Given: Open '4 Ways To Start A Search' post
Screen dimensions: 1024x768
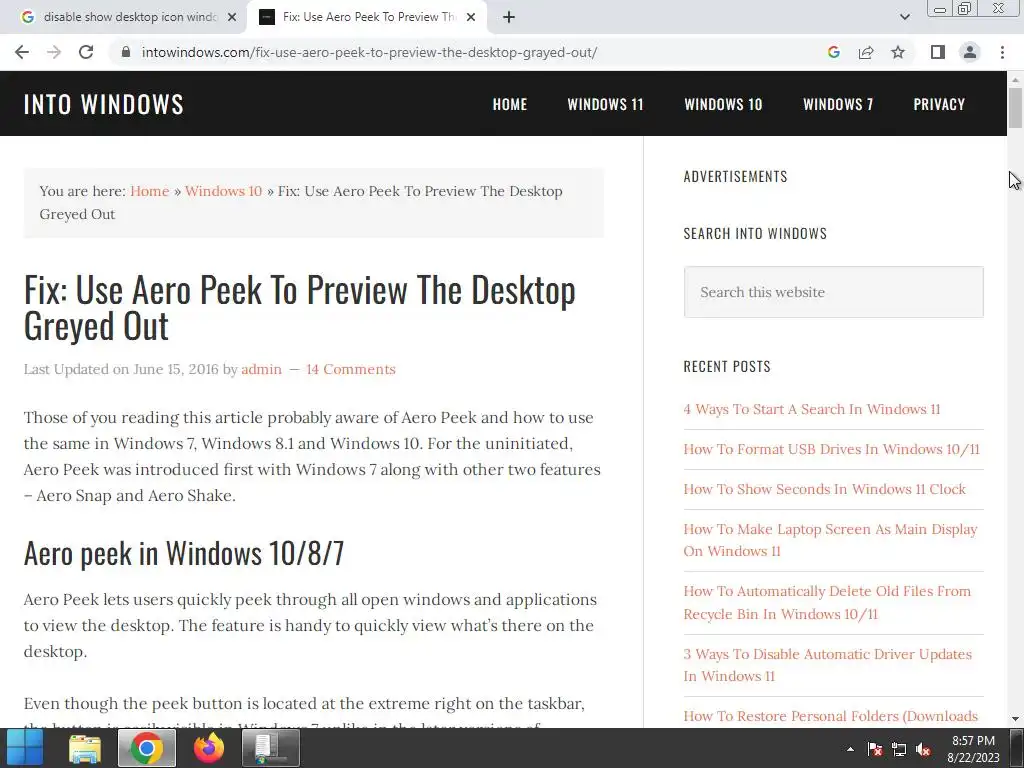Looking at the screenshot, I should pos(812,409).
